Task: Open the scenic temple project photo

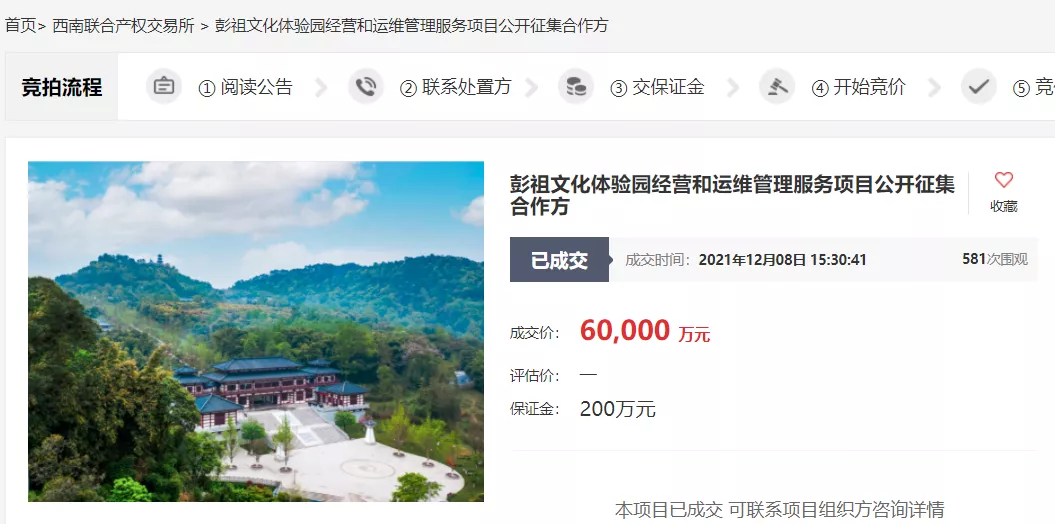Action: (256, 332)
